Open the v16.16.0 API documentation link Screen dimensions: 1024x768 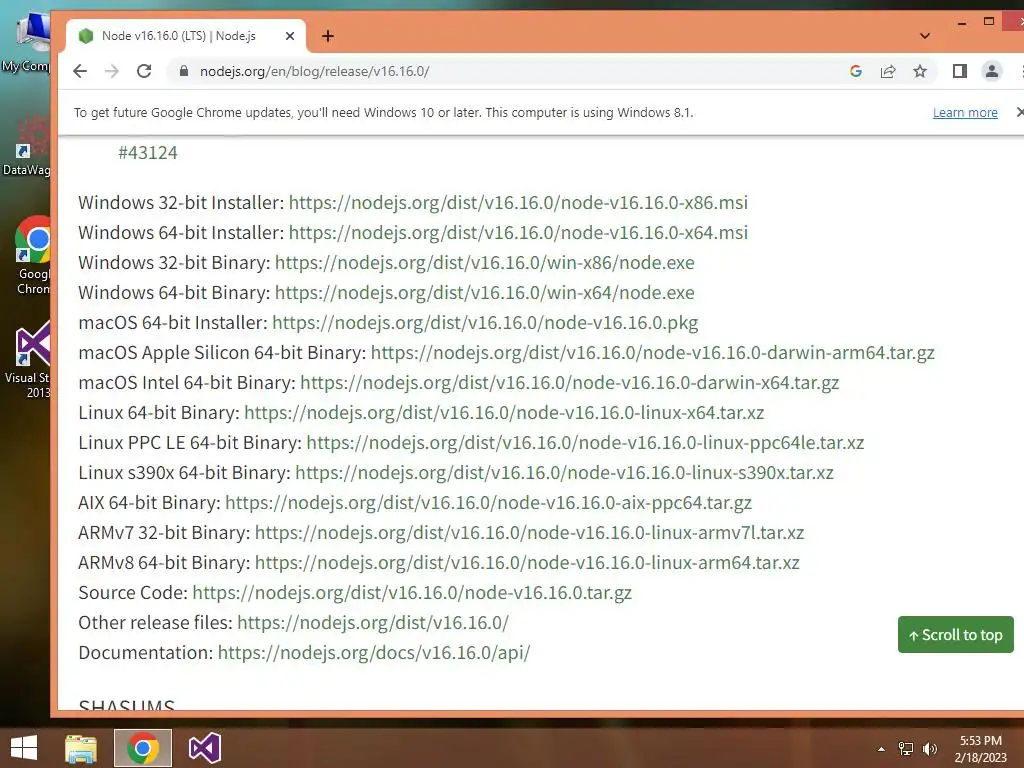[x=374, y=653]
